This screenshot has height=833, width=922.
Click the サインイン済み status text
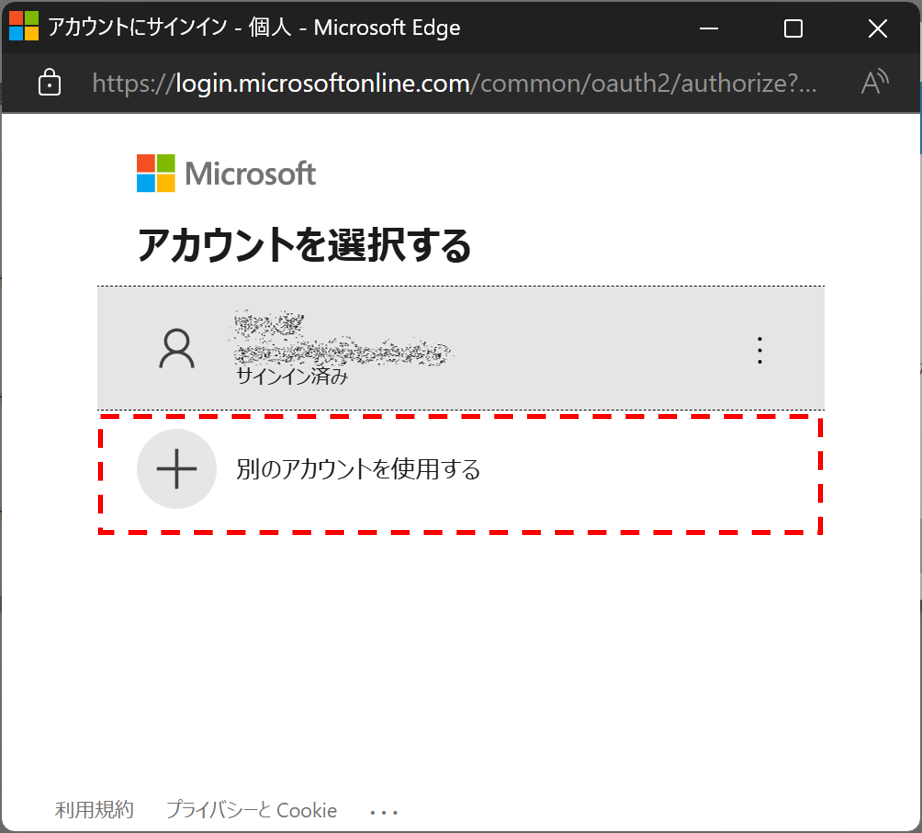(292, 376)
